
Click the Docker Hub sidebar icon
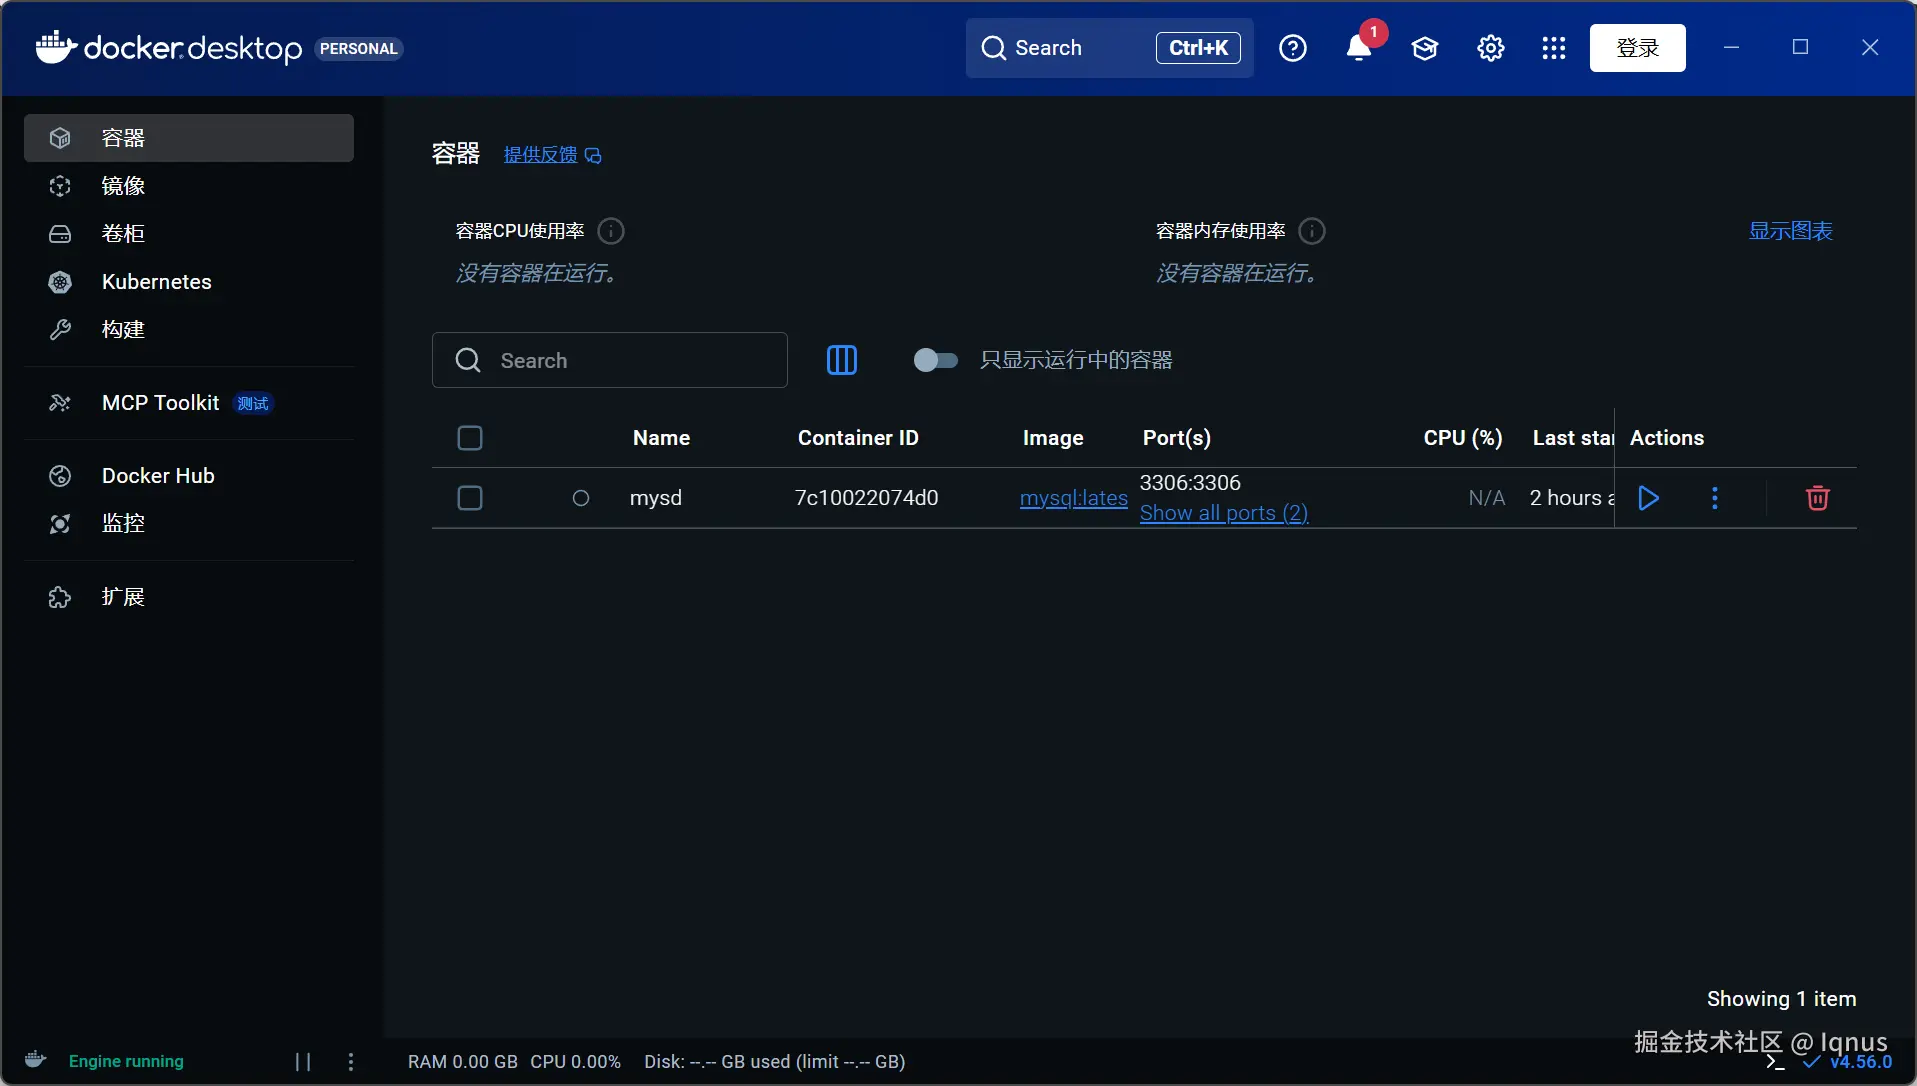pos(60,476)
